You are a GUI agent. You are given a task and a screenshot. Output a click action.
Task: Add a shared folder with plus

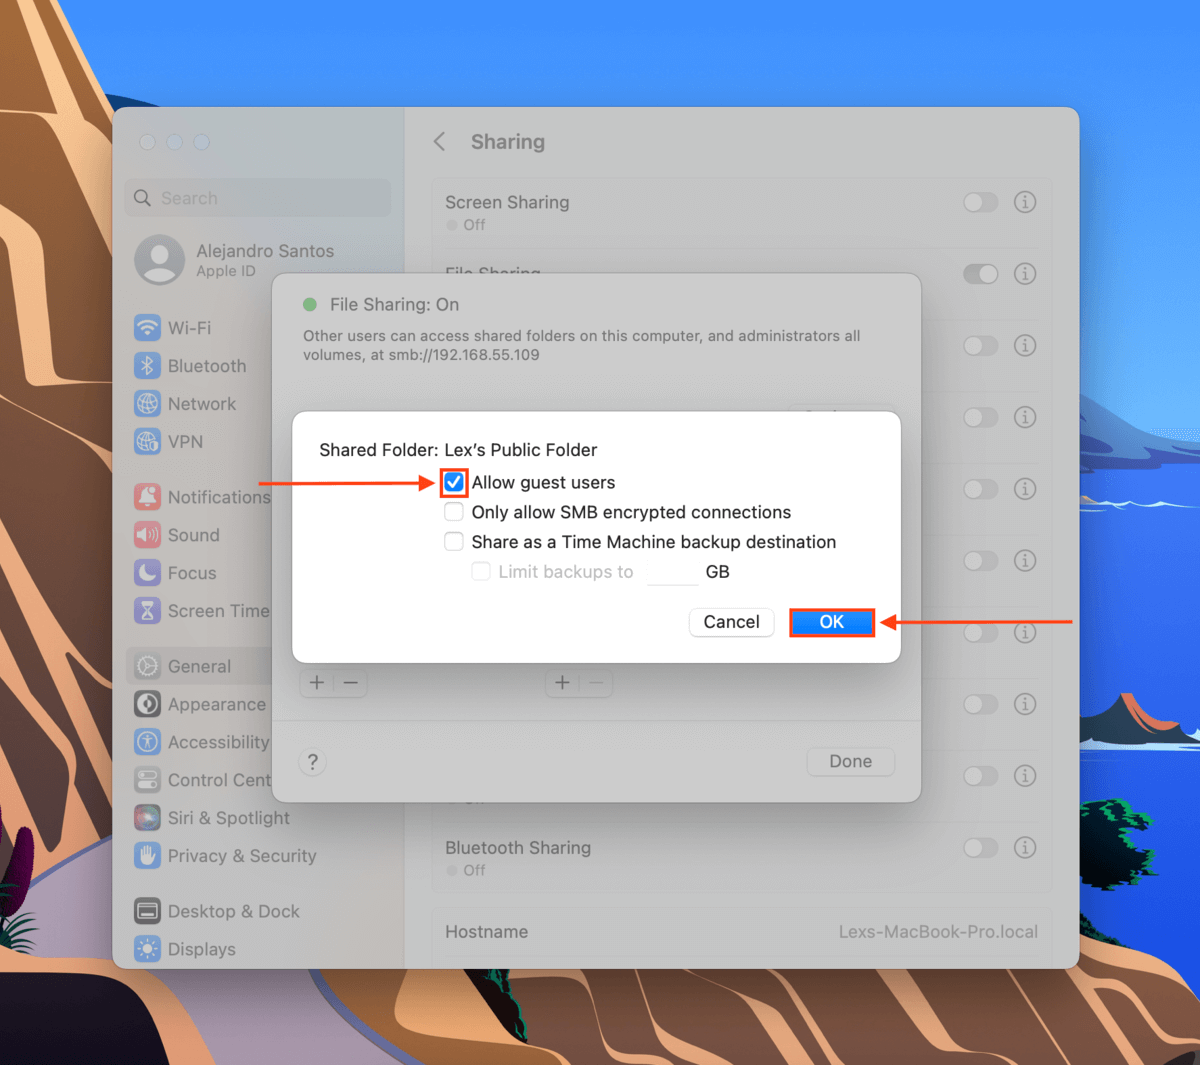click(x=317, y=683)
